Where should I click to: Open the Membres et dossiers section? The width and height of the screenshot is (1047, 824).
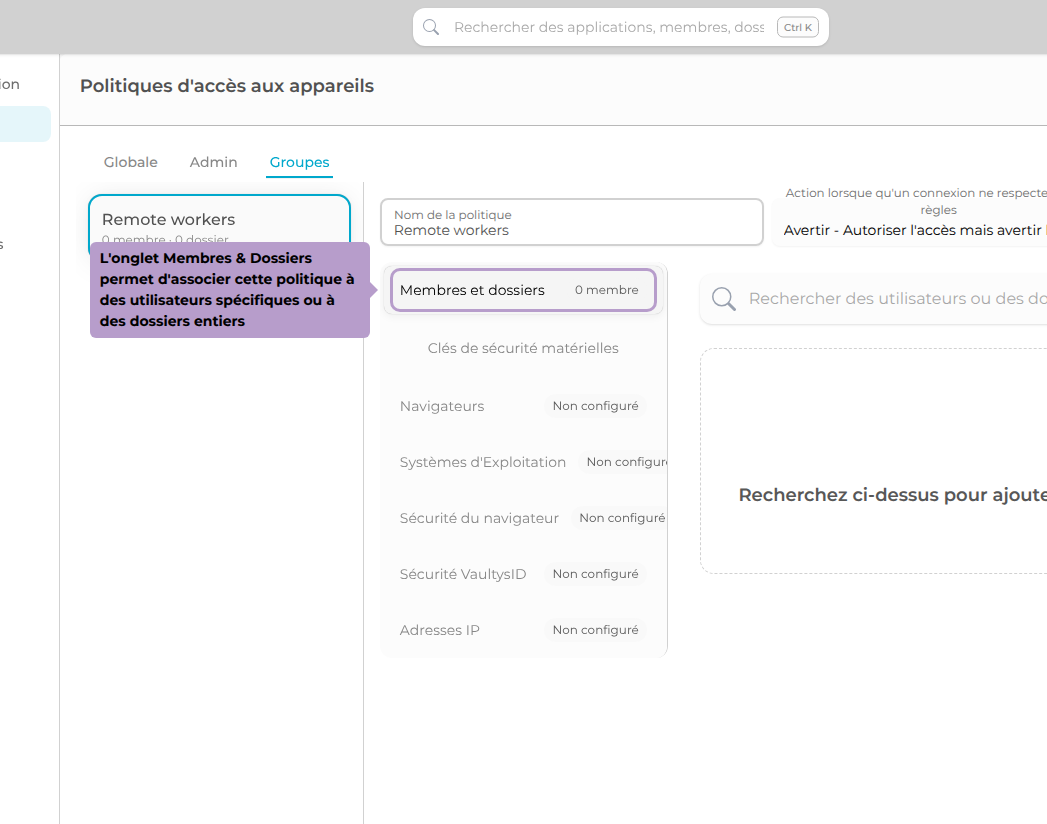(524, 290)
